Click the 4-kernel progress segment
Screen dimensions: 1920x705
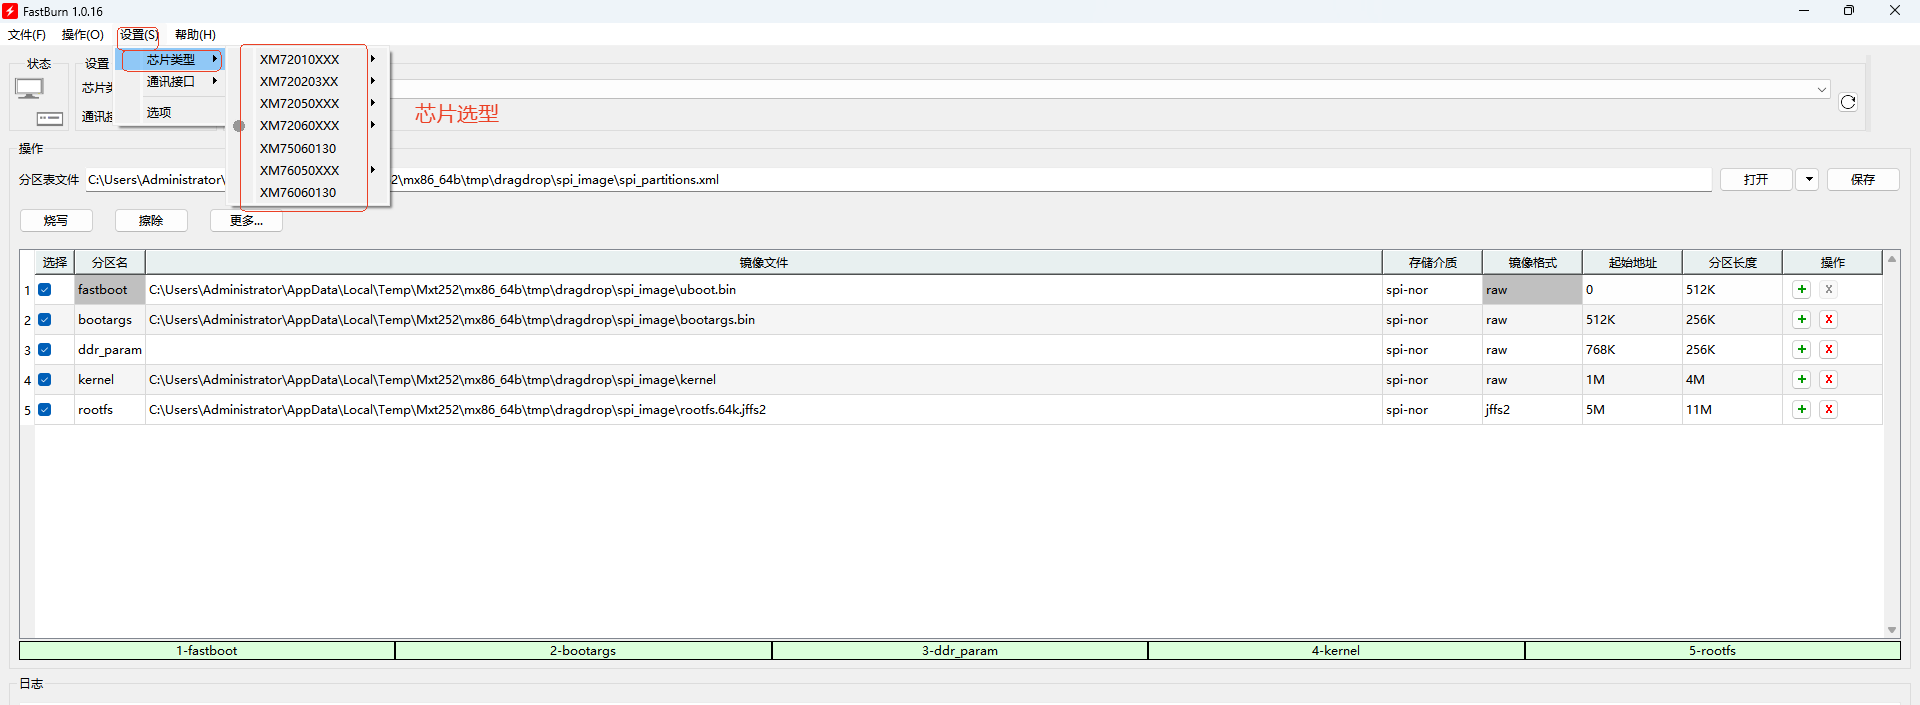click(x=1336, y=651)
